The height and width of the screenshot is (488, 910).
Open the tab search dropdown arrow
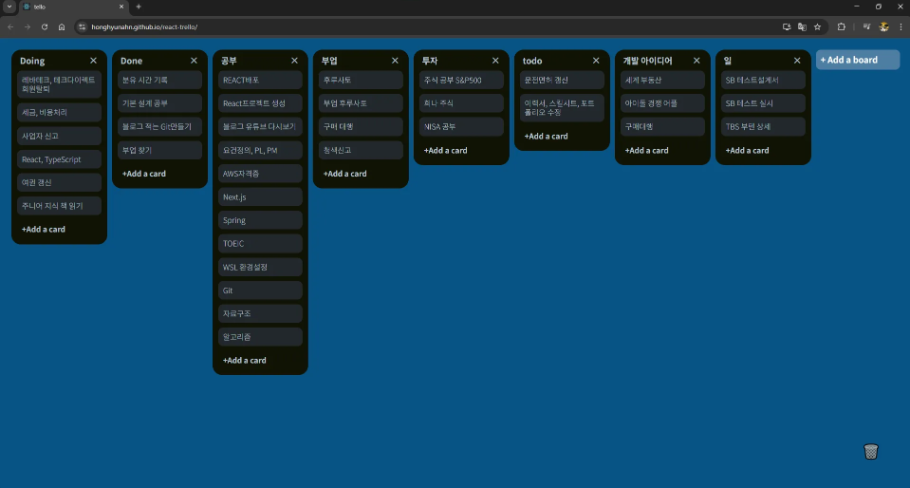tap(8, 7)
